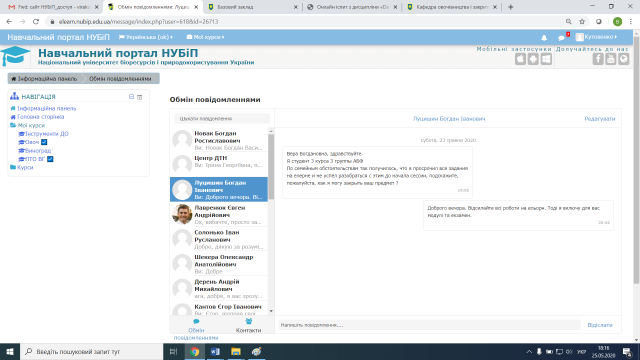Click the write message input field
The height and width of the screenshot is (360, 640).
(x=429, y=325)
